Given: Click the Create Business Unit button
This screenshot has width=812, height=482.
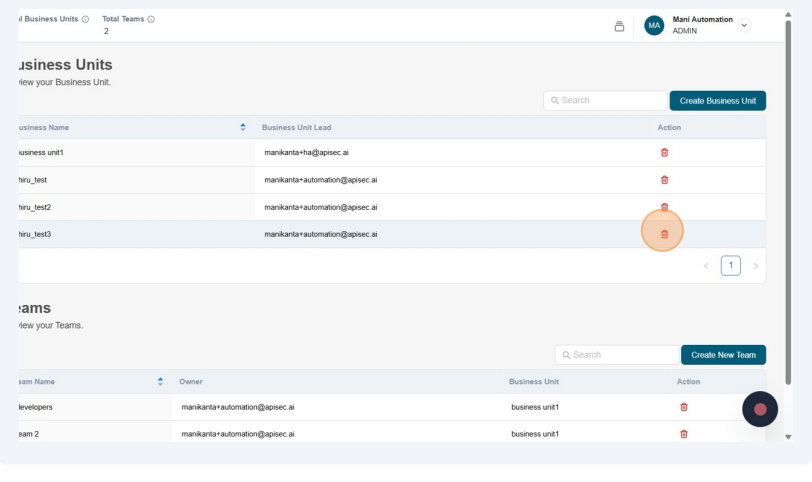Looking at the screenshot, I should point(717,101).
